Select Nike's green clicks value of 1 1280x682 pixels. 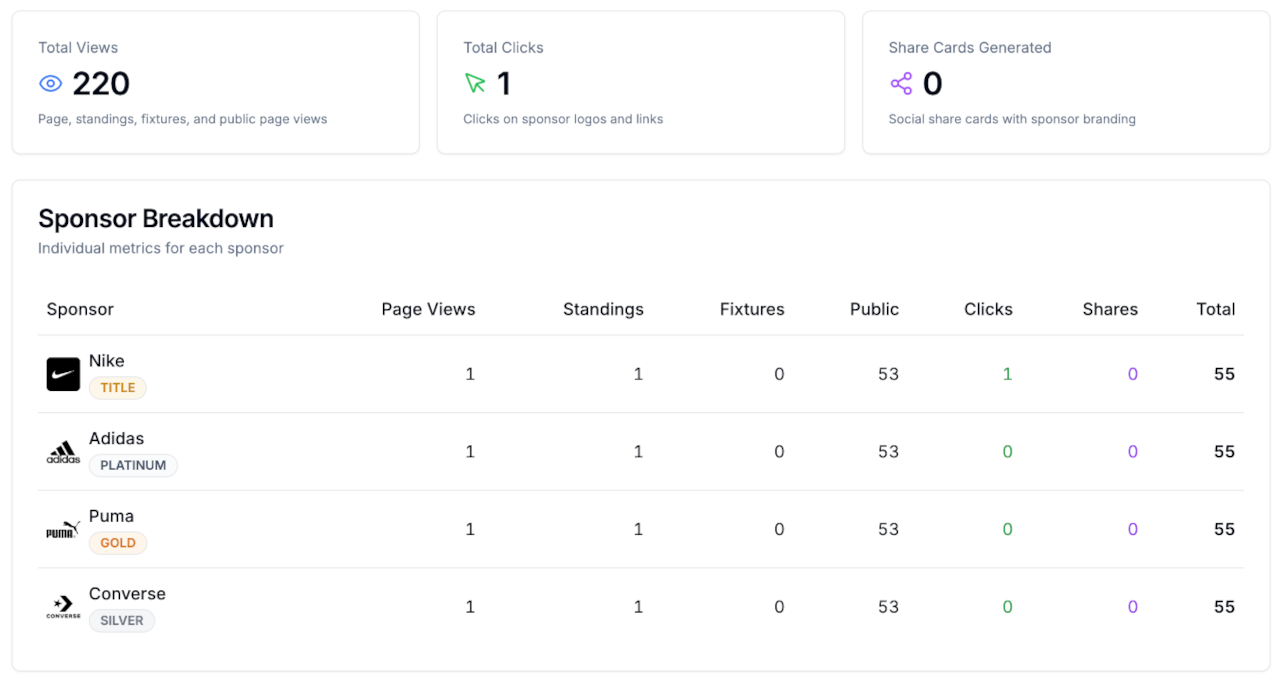click(1007, 373)
